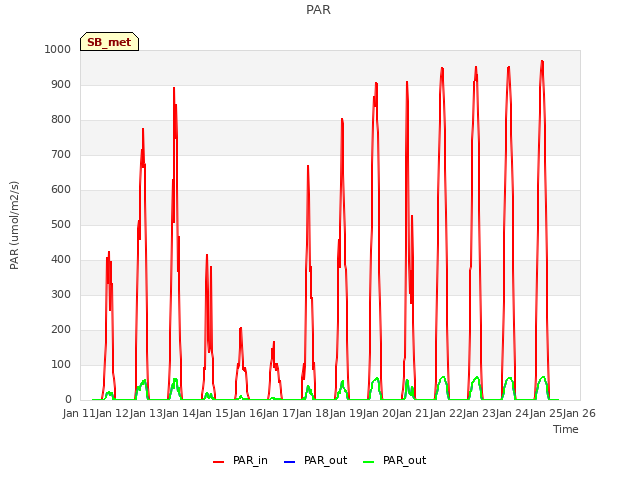Click the red PAR_in legend swatch
640x480 pixels.
point(219,462)
